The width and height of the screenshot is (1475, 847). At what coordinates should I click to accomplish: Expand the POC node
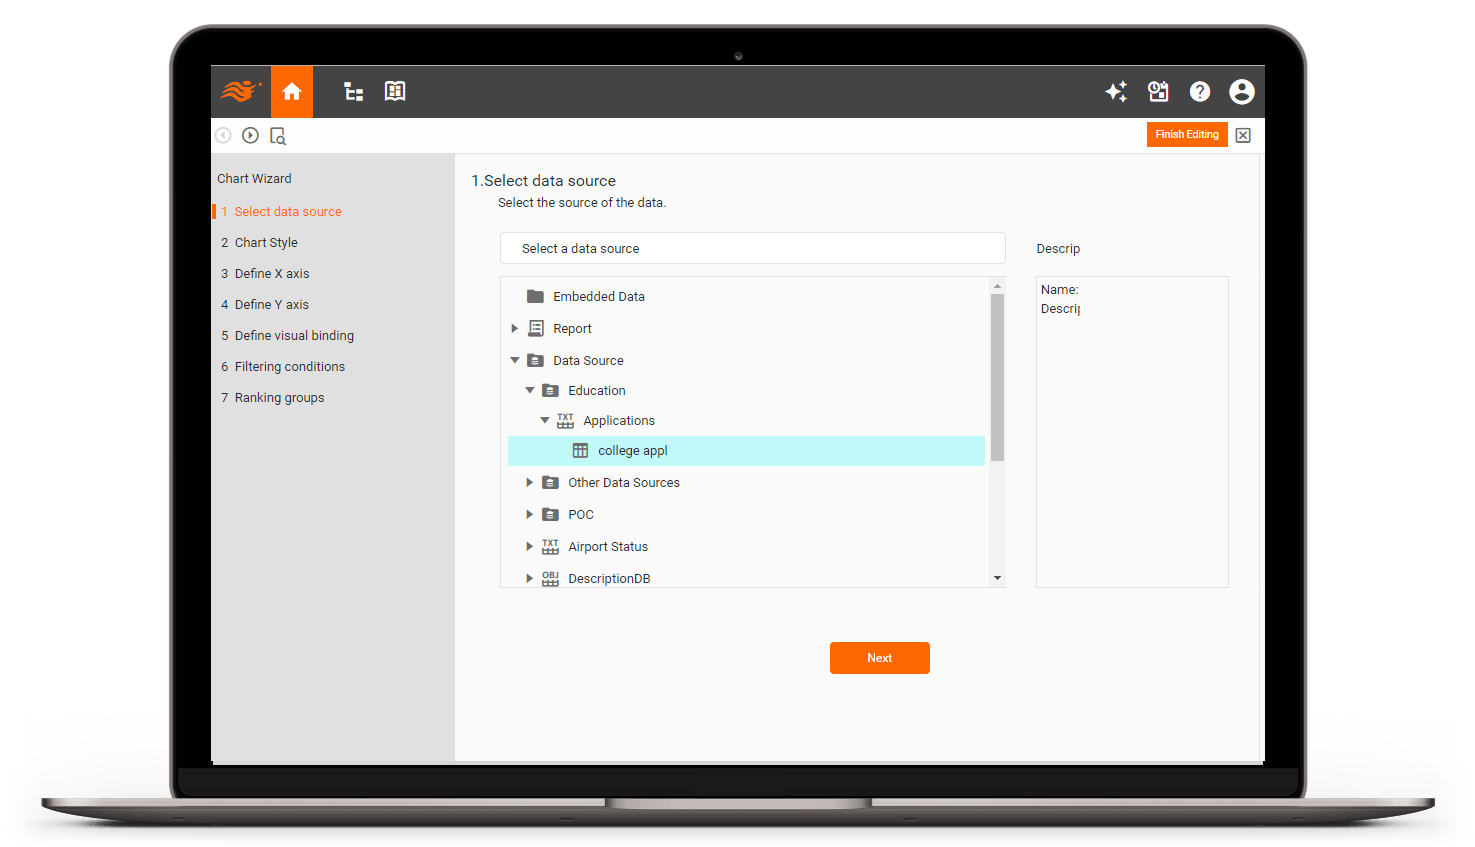coord(529,514)
